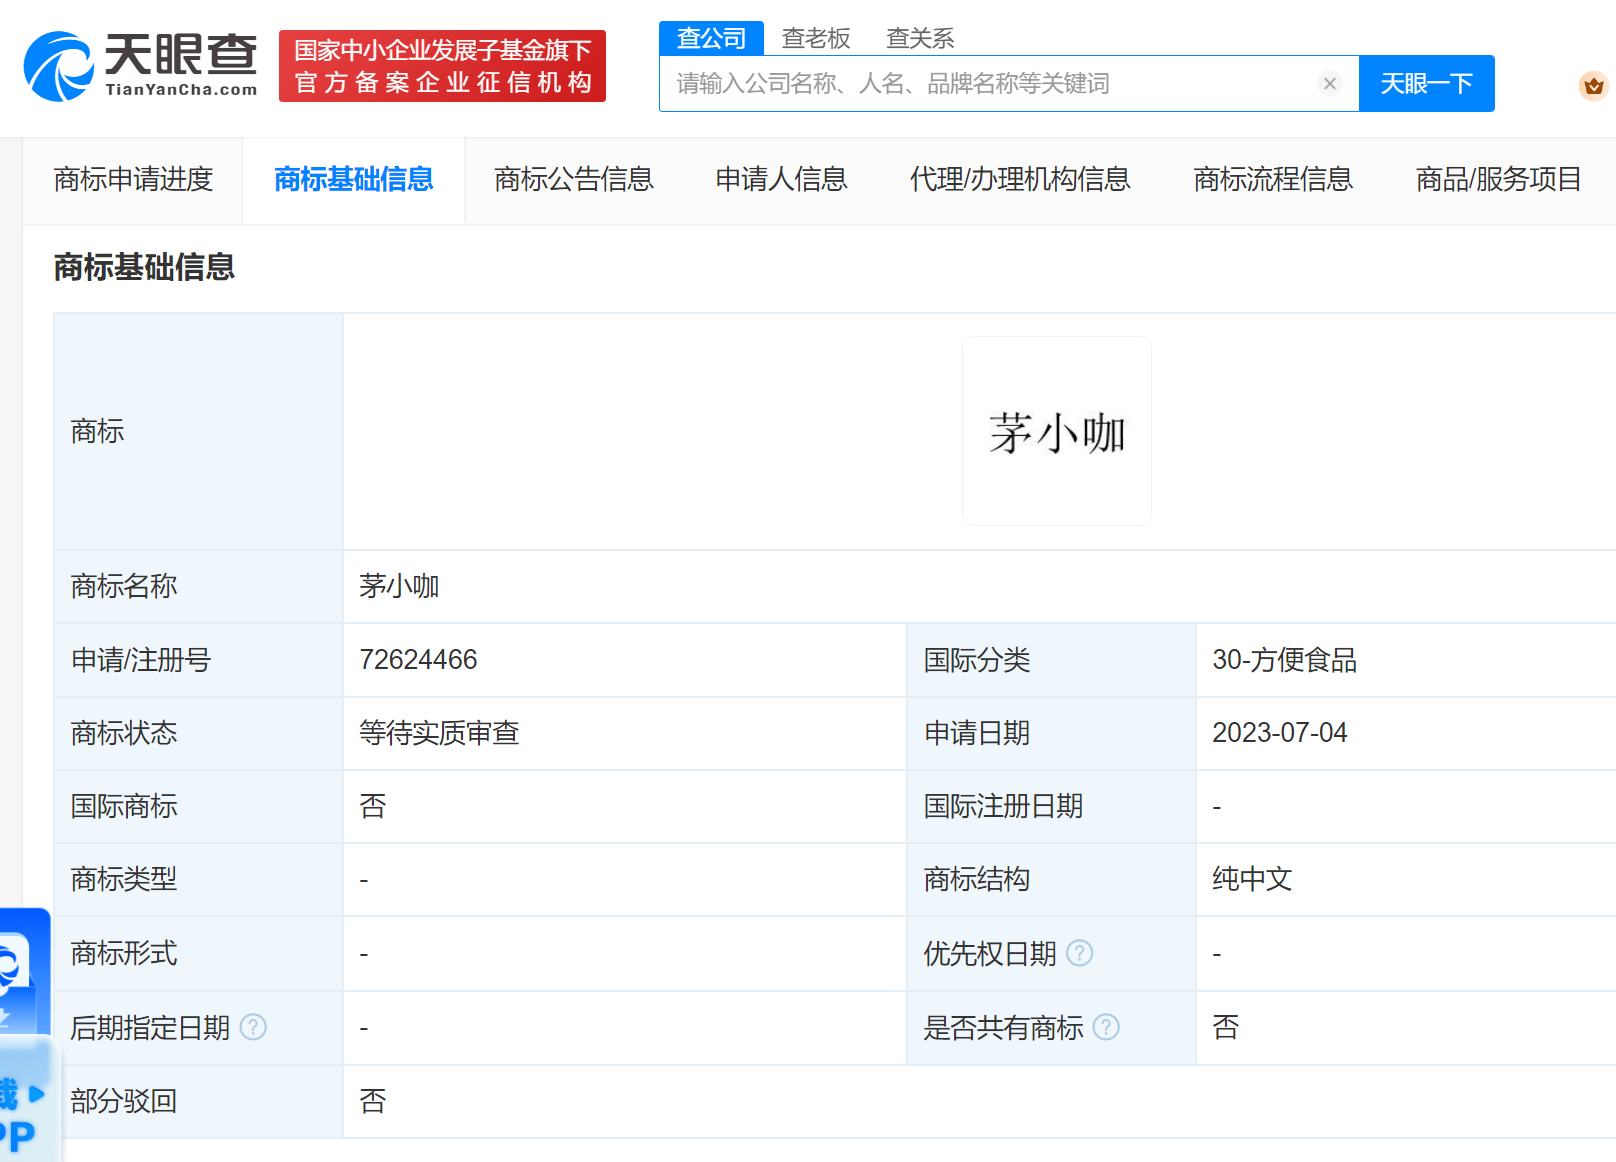Click help icon beside 是否共有商标
This screenshot has width=1616, height=1162.
[1106, 1027]
